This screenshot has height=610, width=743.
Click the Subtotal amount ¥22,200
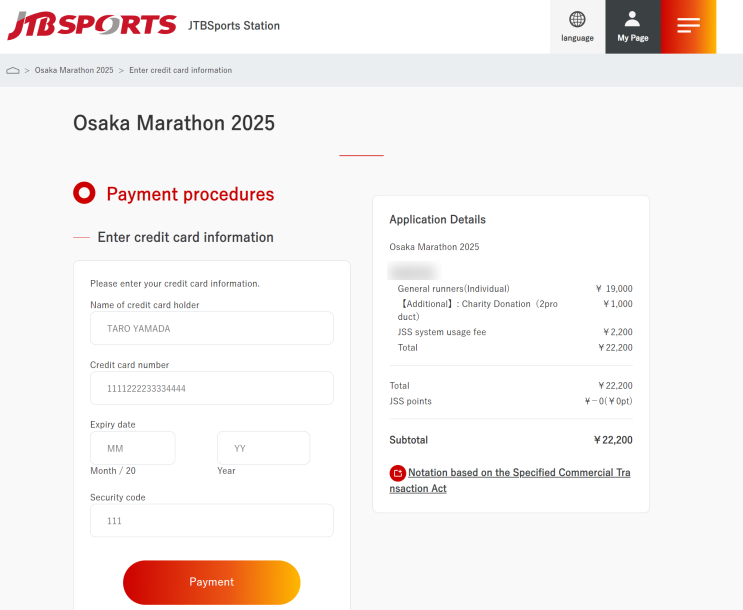[x=612, y=440]
